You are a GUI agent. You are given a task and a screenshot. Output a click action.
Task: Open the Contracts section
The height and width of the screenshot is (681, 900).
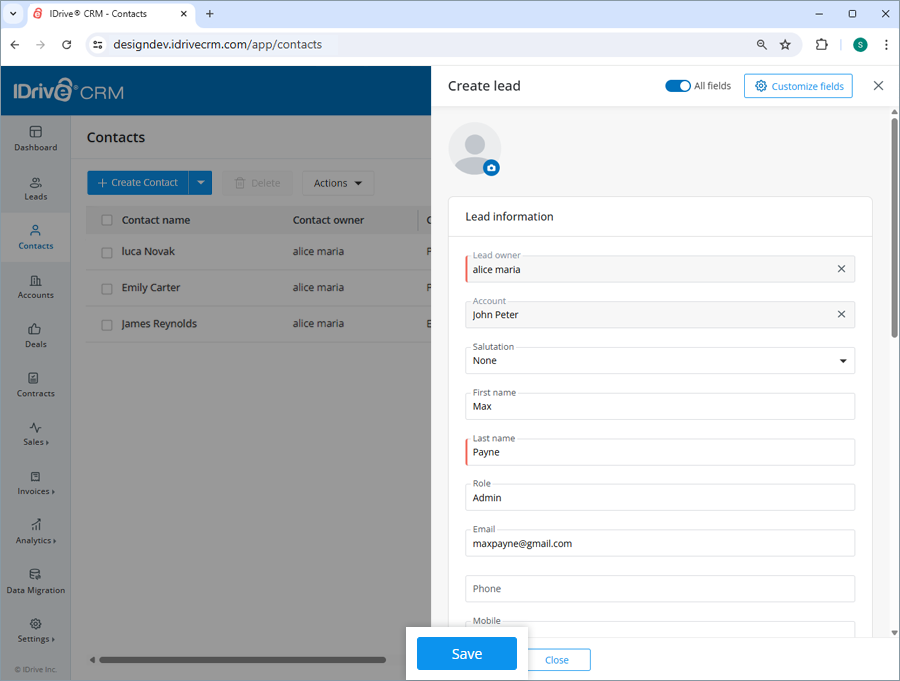coord(35,386)
